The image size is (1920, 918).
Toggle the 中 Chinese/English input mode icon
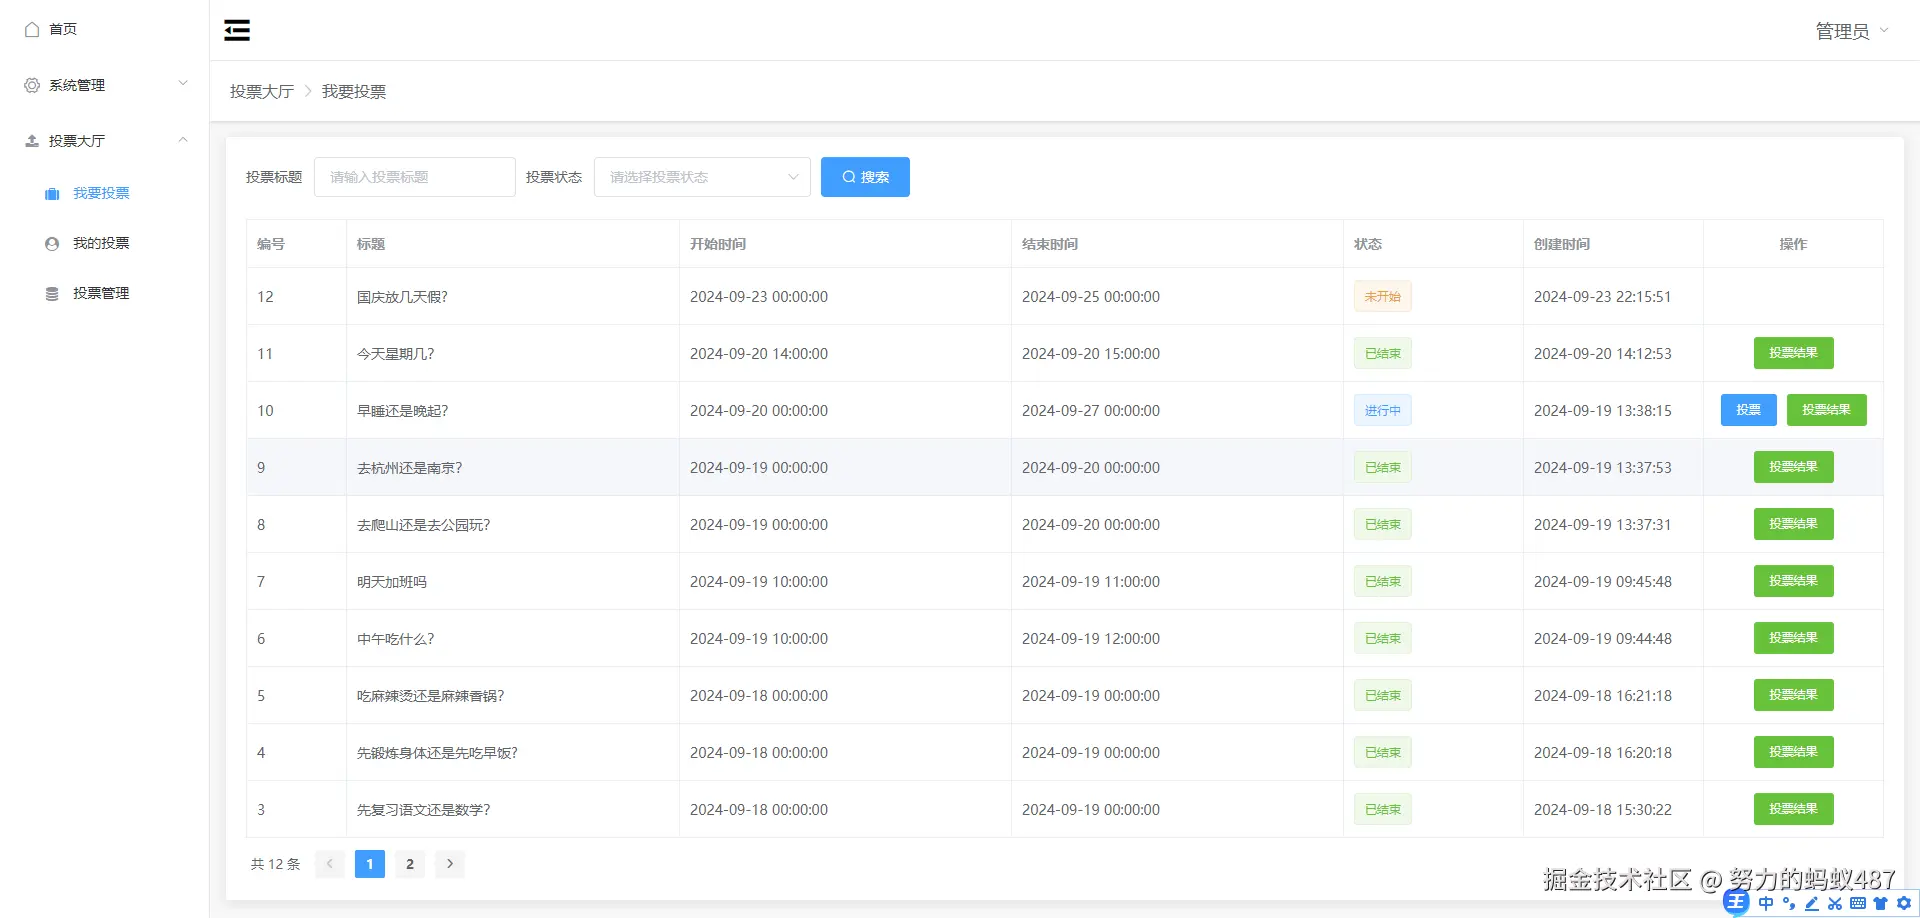pos(1766,903)
